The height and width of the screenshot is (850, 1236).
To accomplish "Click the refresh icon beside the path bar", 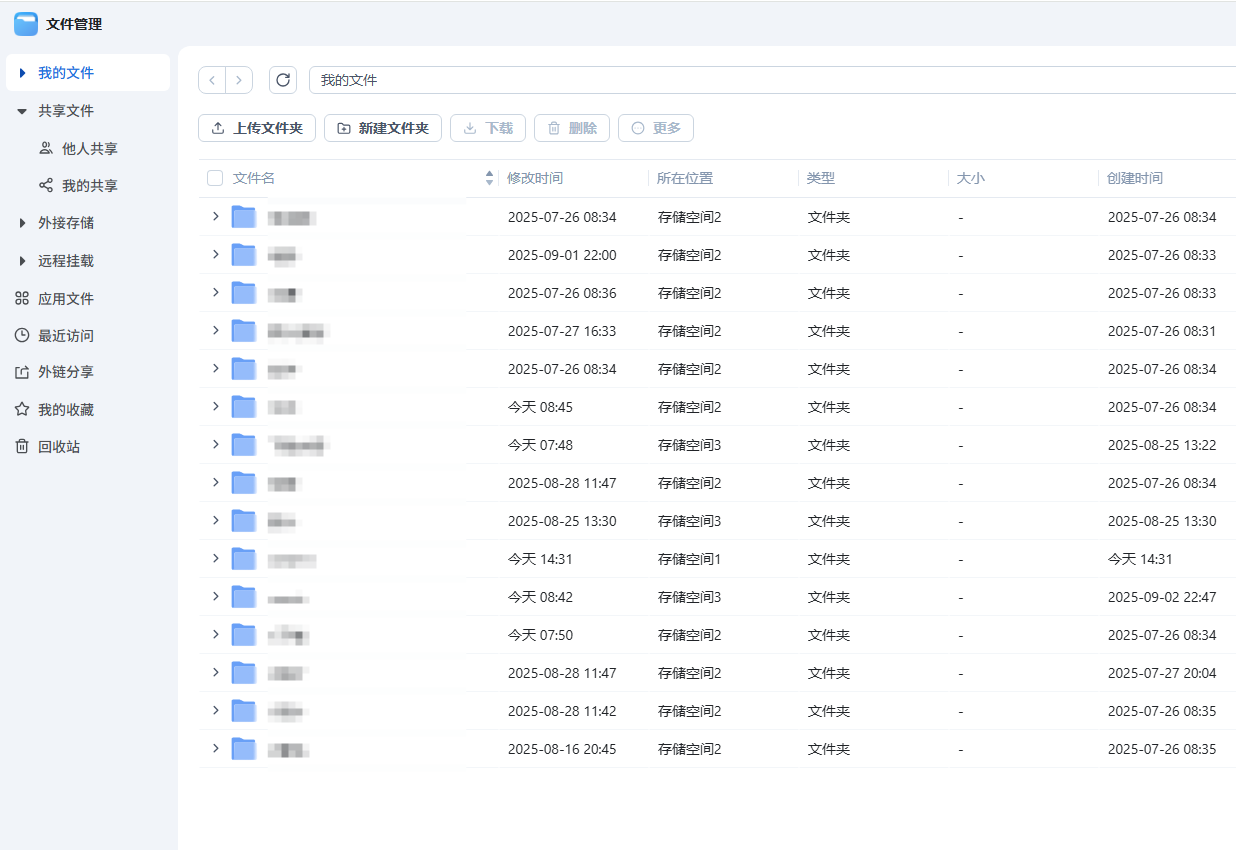I will [x=283, y=80].
